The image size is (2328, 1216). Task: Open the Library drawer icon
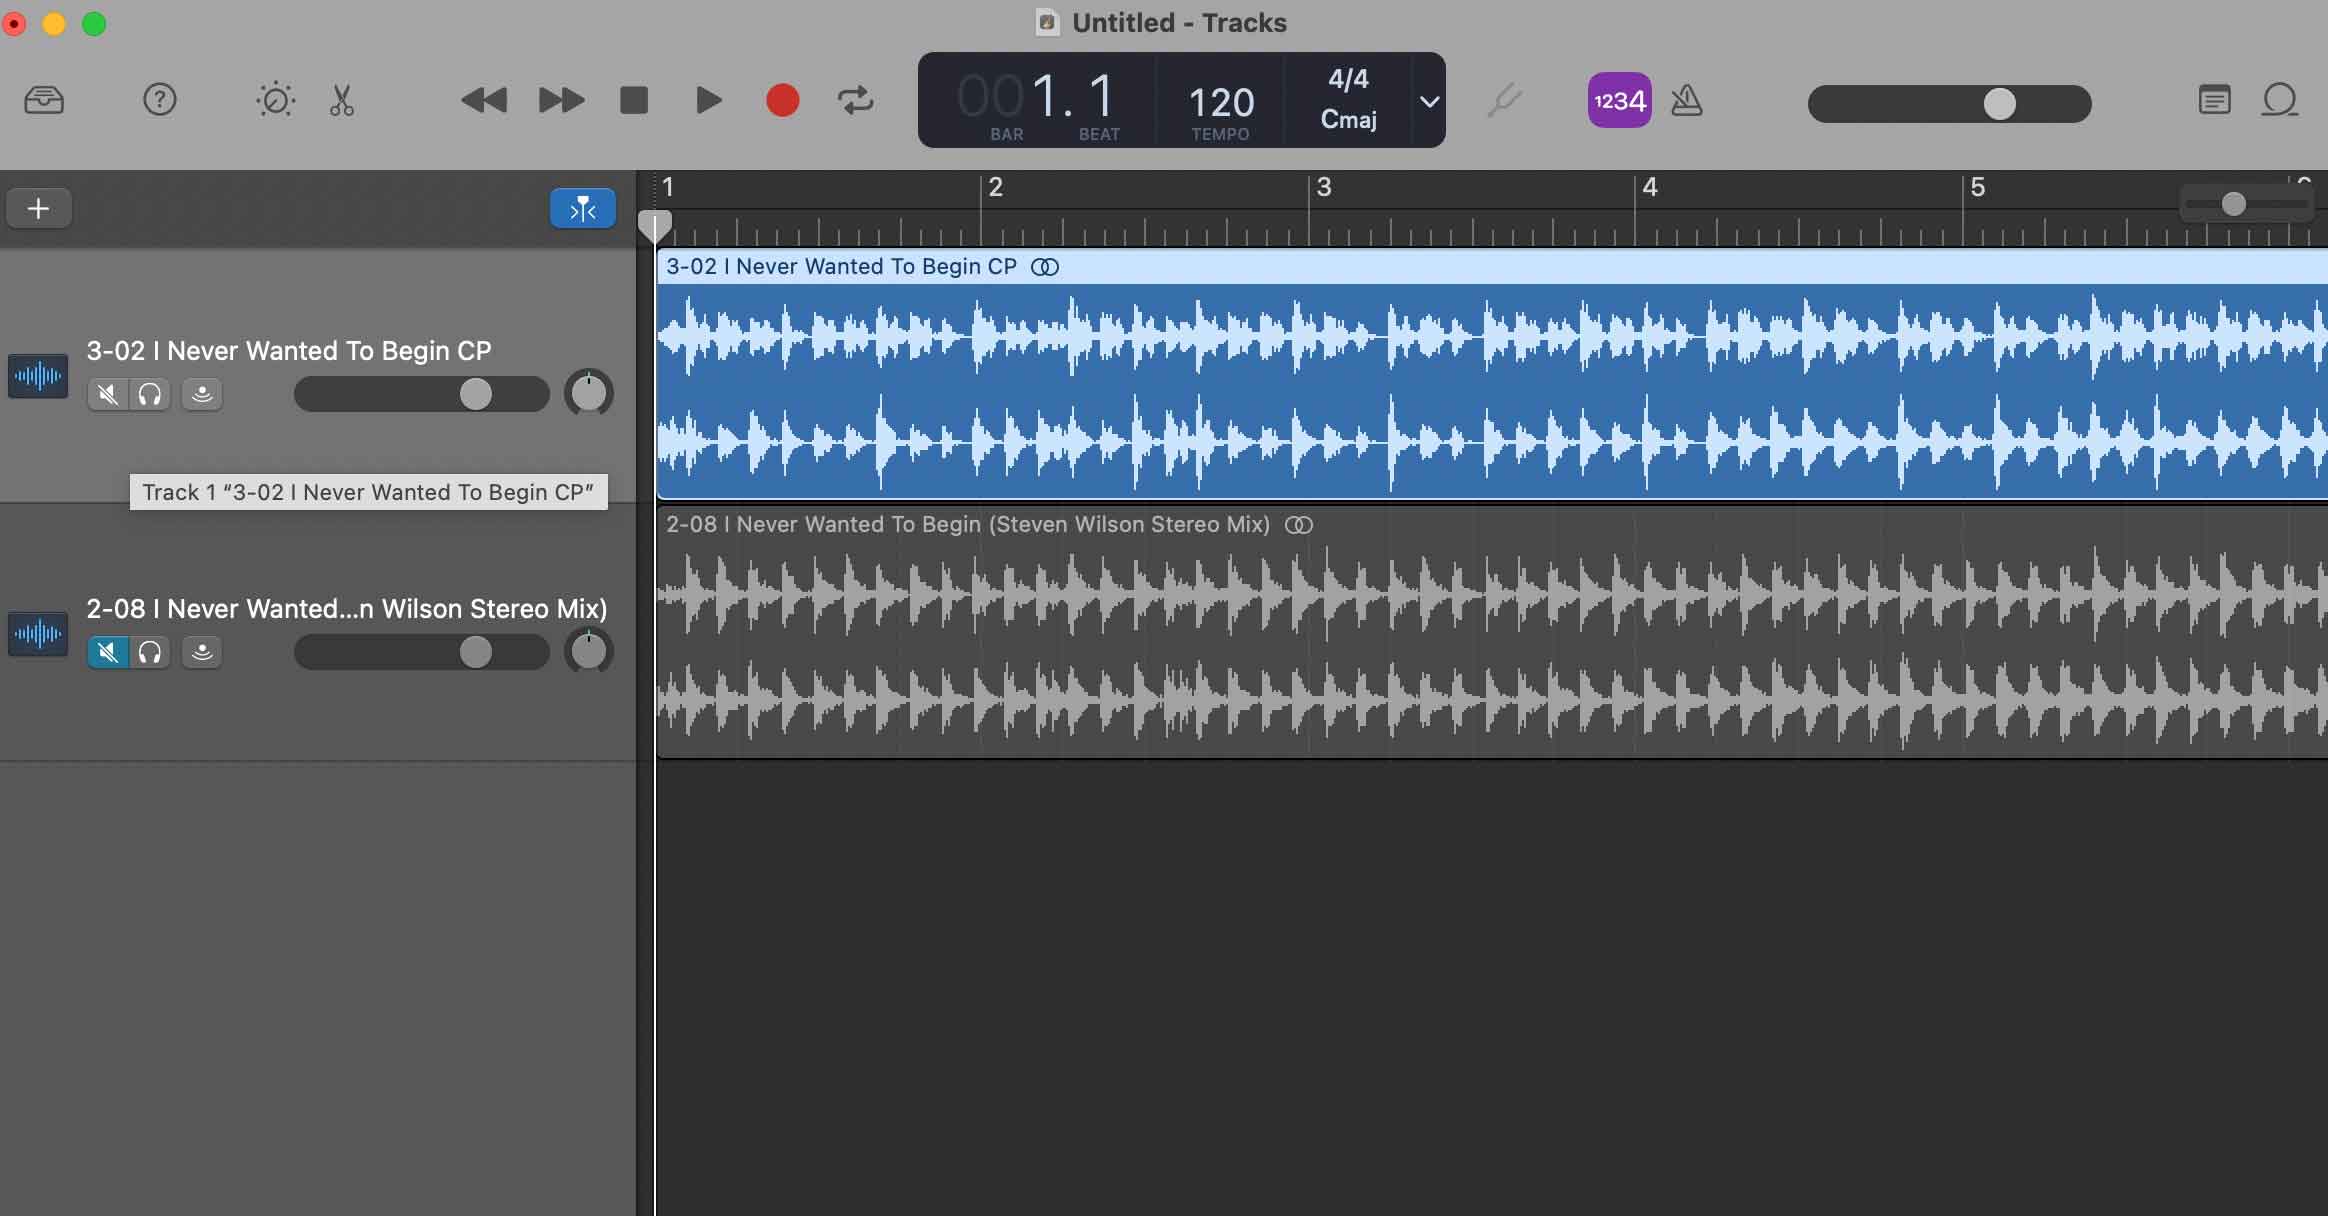pos(44,100)
